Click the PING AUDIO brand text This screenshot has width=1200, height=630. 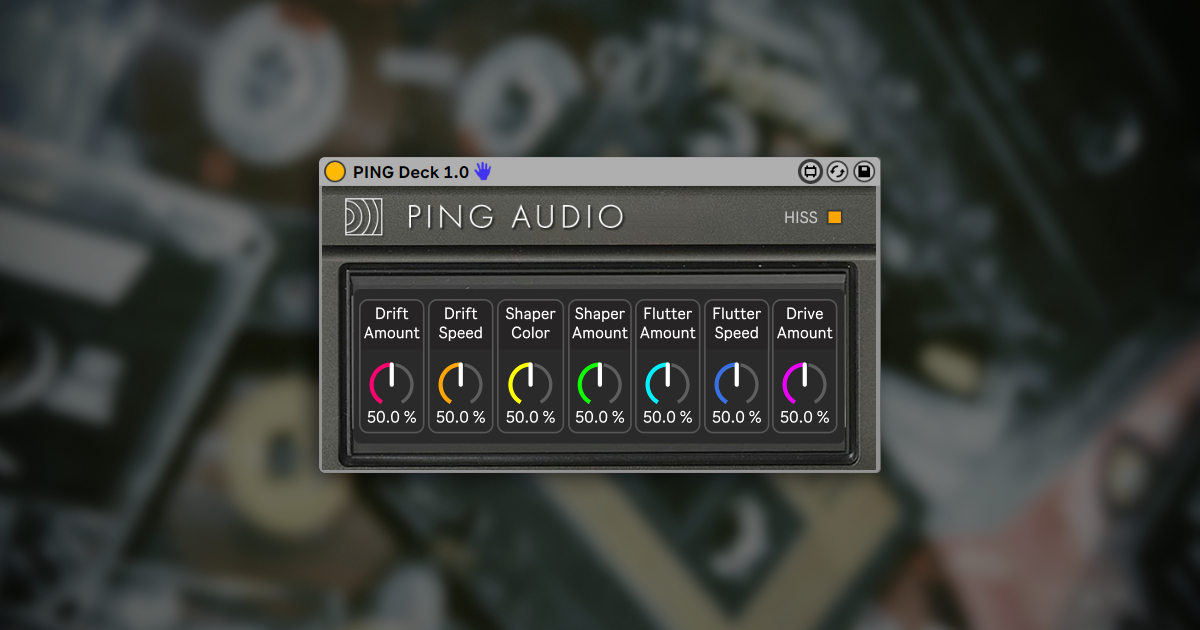coord(515,217)
